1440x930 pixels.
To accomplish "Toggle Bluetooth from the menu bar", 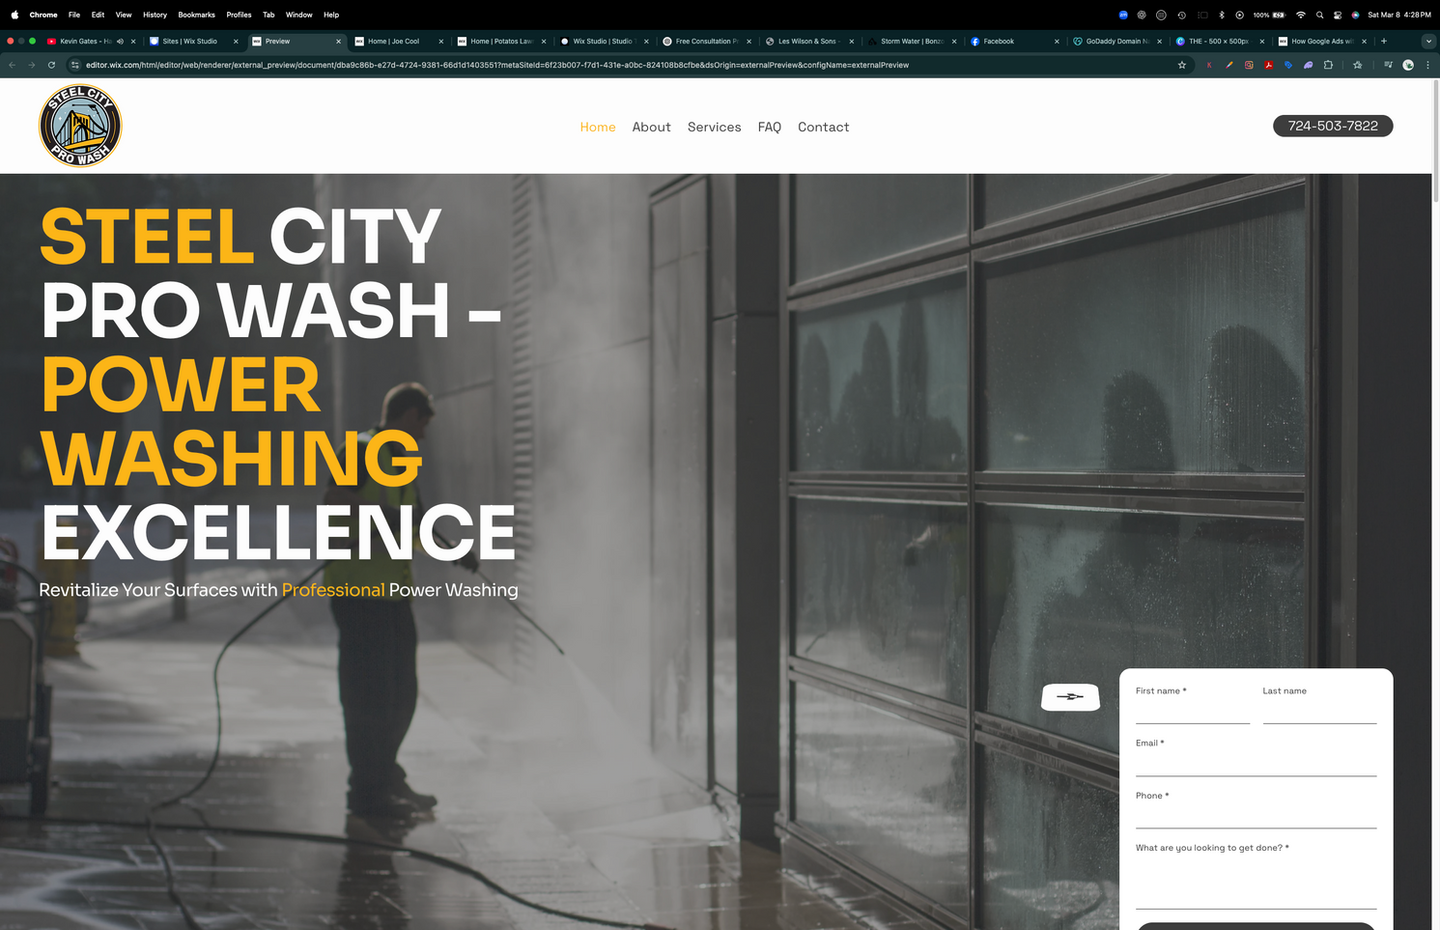I will pyautogui.click(x=1221, y=15).
